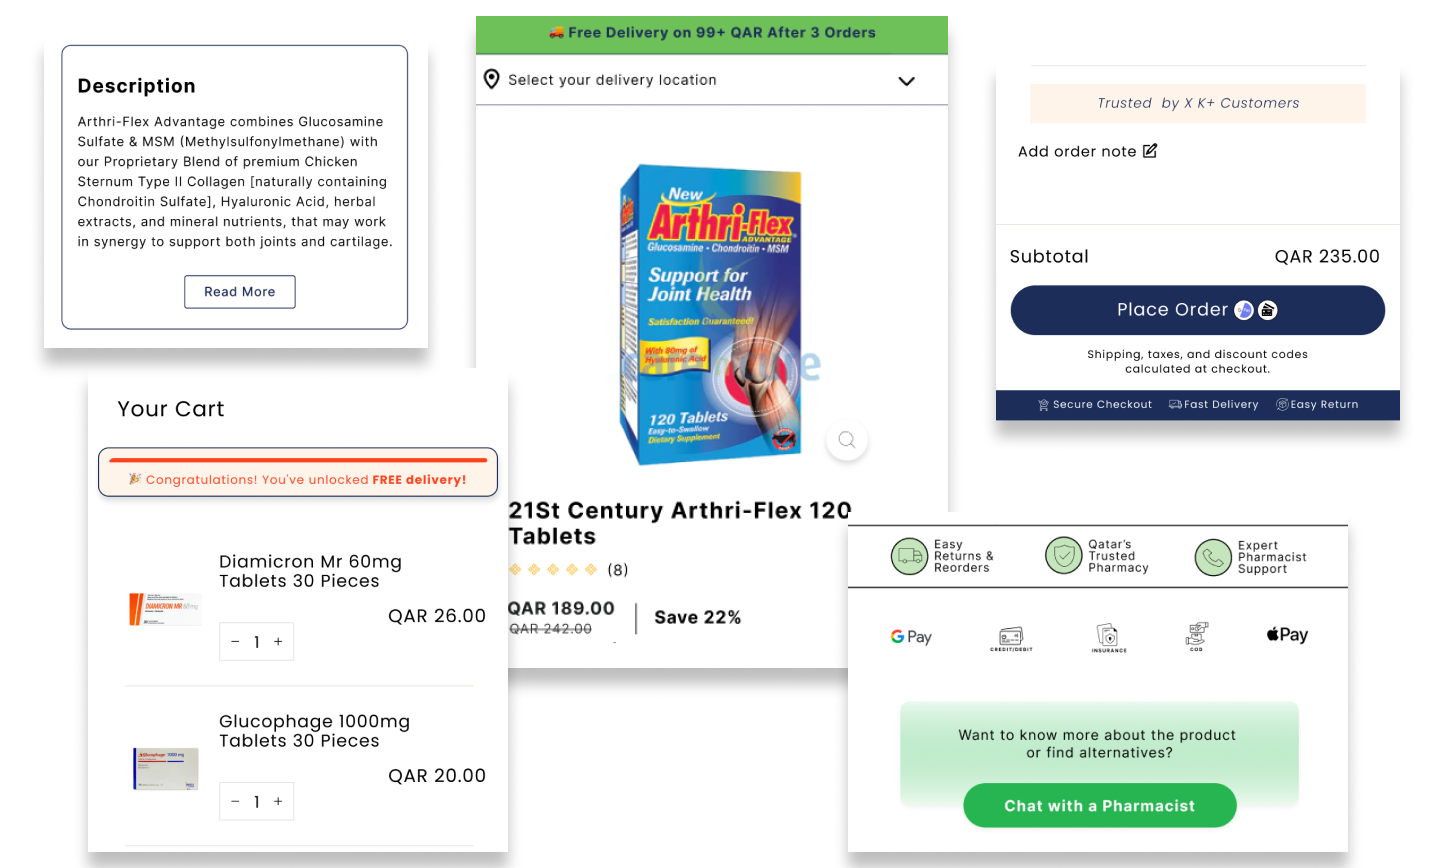Screen dimensions: 1440x868
Task: Increase Glucophage 1000mg quantity with plus
Action: tap(278, 802)
